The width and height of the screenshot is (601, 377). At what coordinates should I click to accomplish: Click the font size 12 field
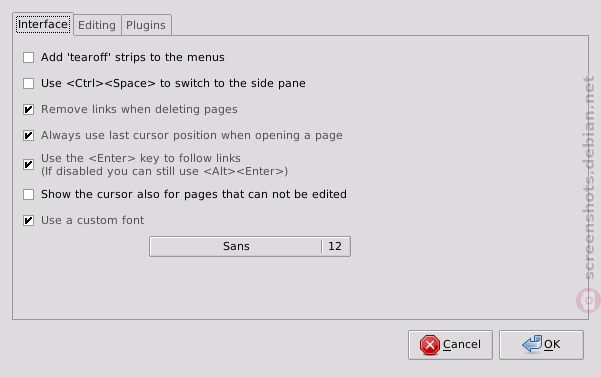click(x=335, y=246)
